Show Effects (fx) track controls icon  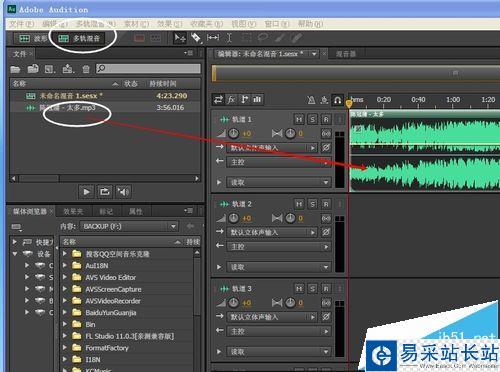point(231,99)
